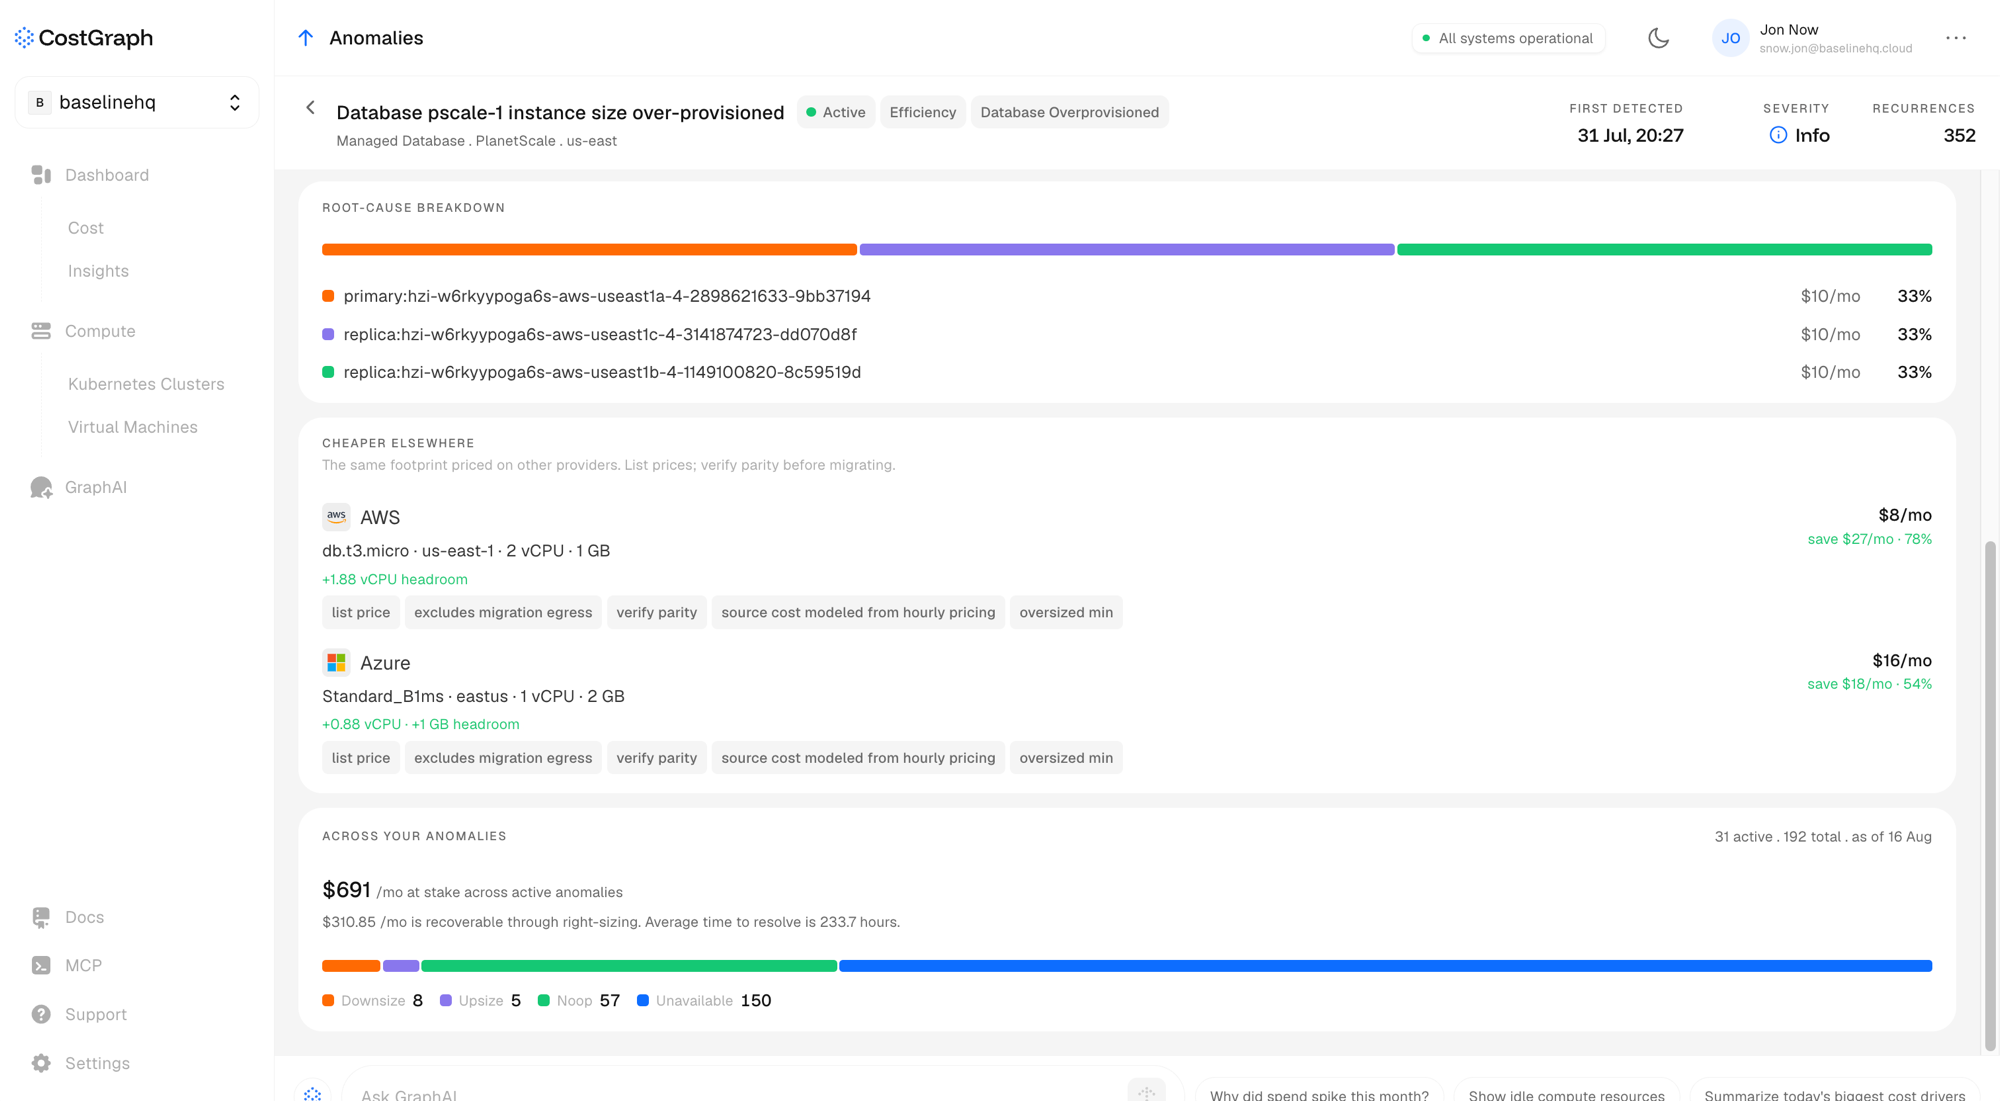Click the Info severity icon
The image size is (2000, 1101).
[1778, 135]
